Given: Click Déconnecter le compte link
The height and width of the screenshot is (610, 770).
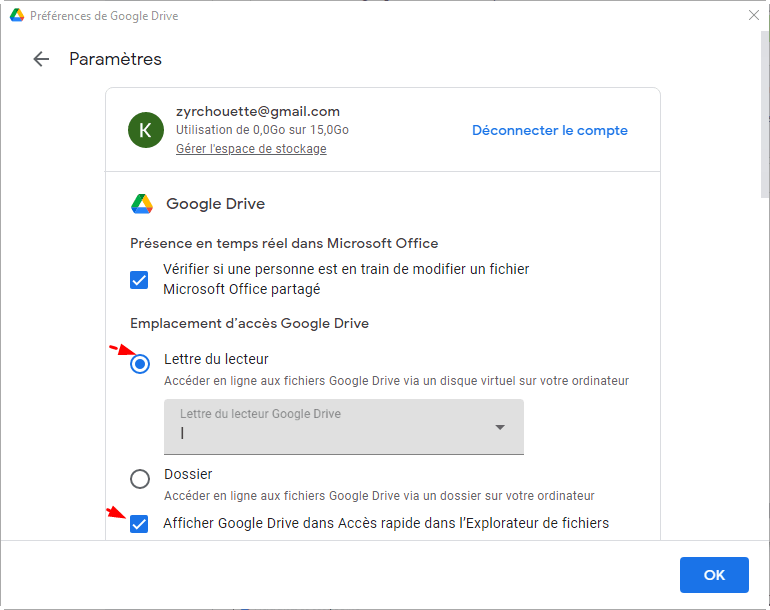Looking at the screenshot, I should coord(549,130).
